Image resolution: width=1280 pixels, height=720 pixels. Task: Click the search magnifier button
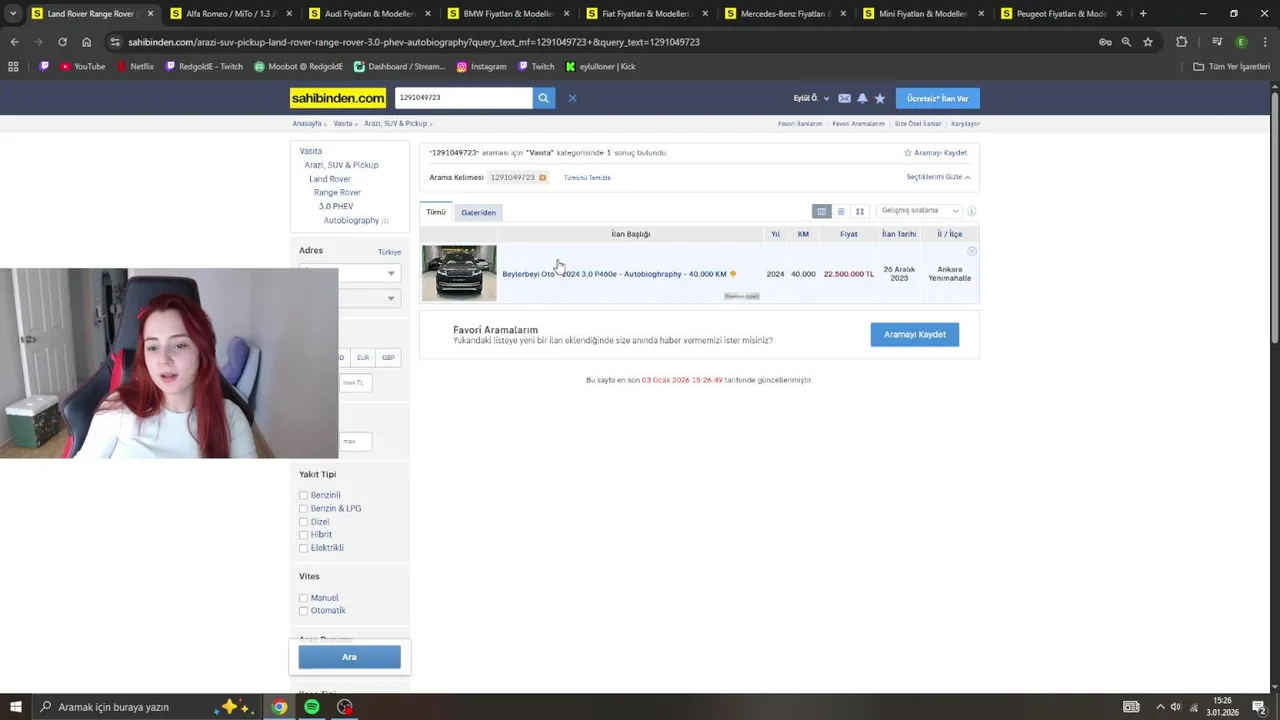543,98
